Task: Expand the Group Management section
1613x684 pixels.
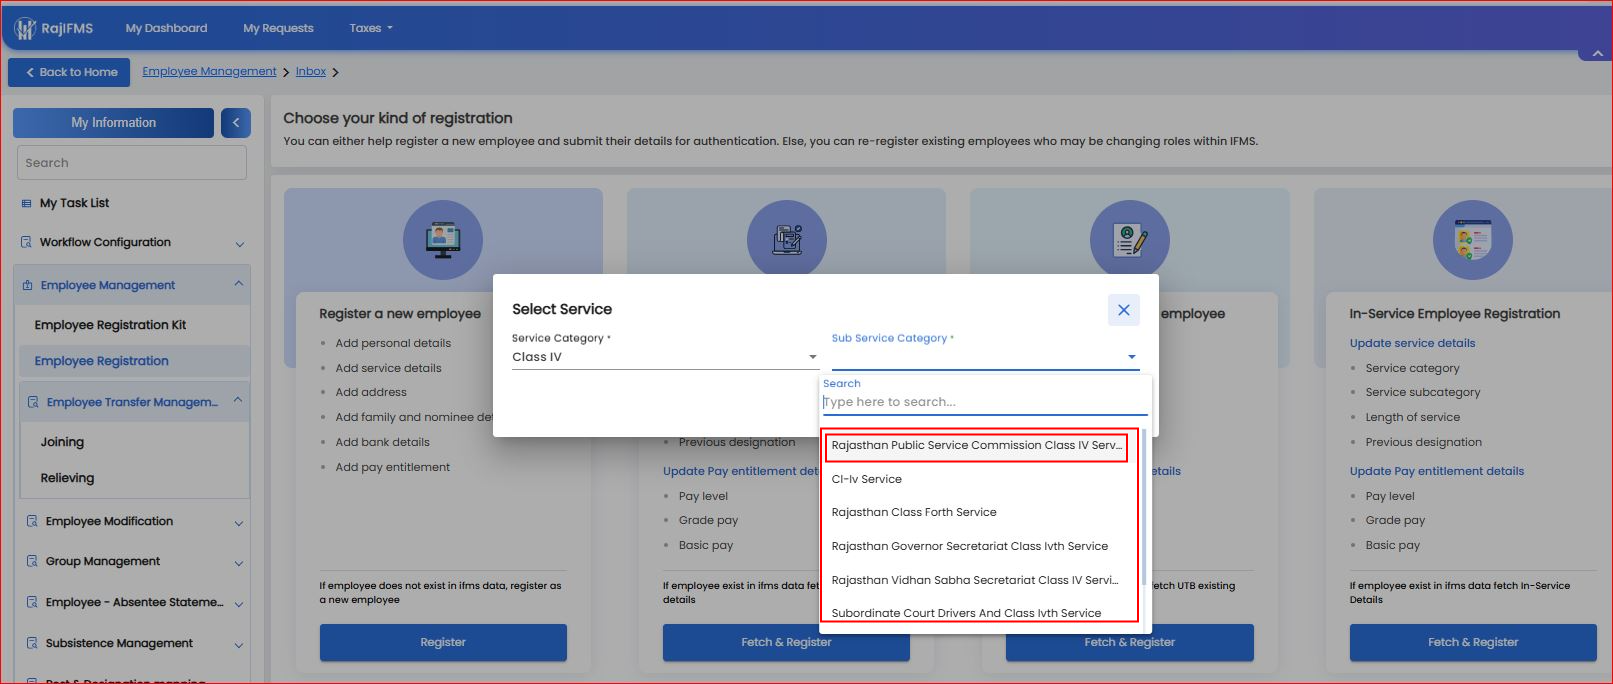Action: tap(239, 563)
